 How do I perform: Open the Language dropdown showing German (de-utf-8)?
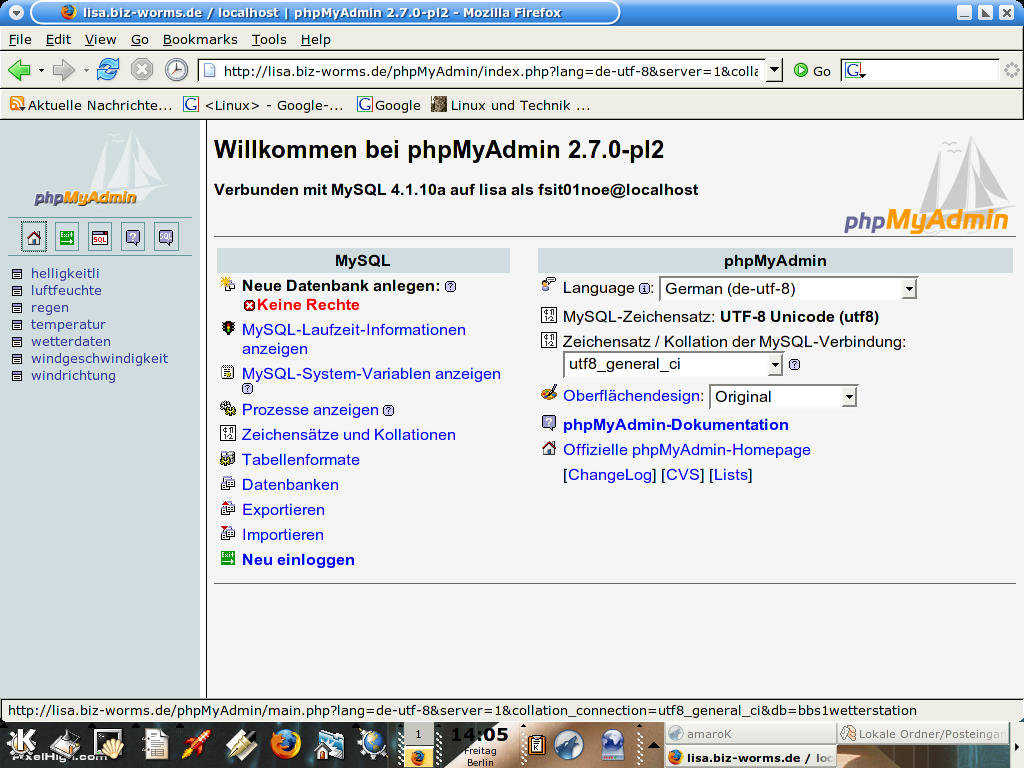(x=788, y=289)
